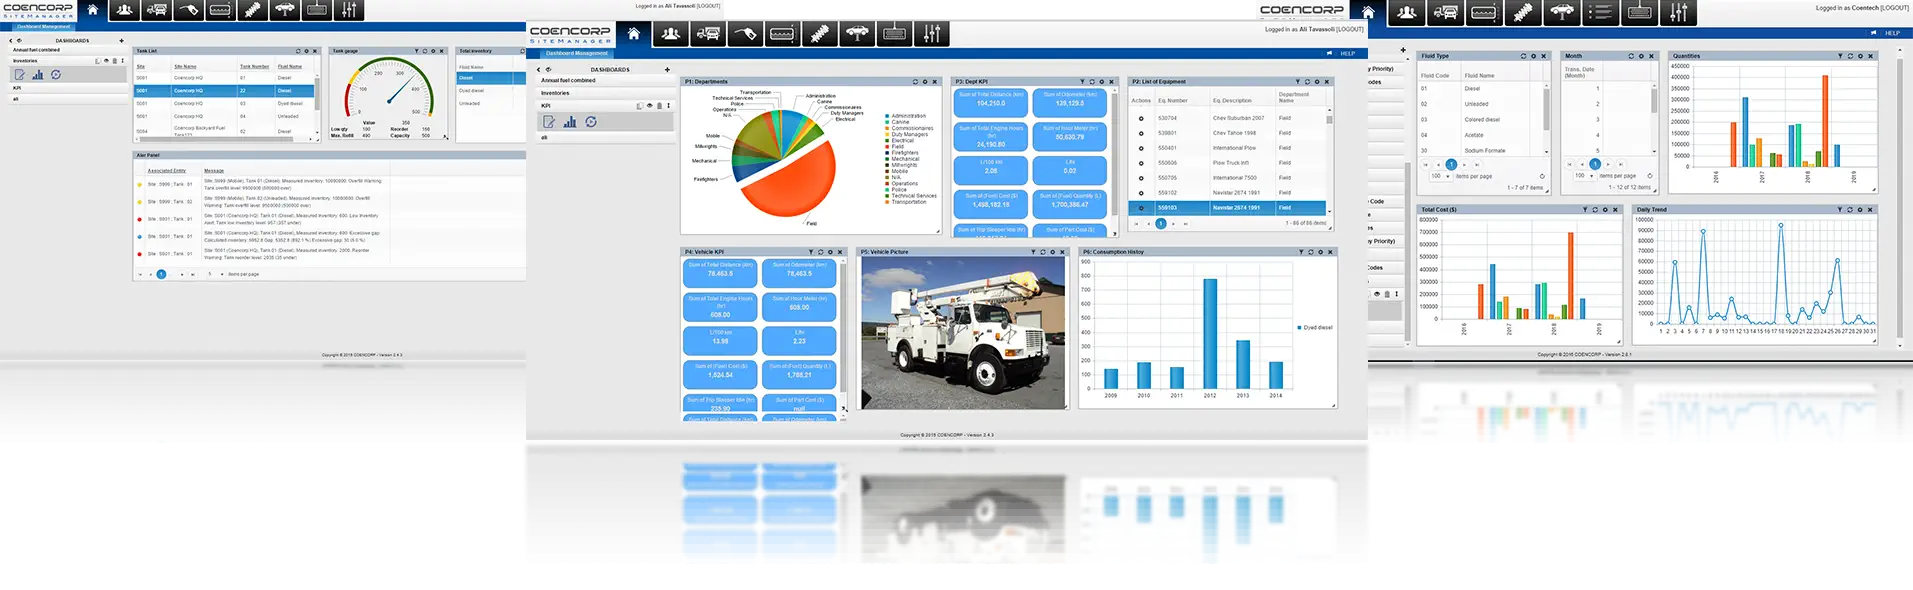Collapse dashboards sidebar with chevron in left window
The height and width of the screenshot is (590, 1913).
click(11, 41)
